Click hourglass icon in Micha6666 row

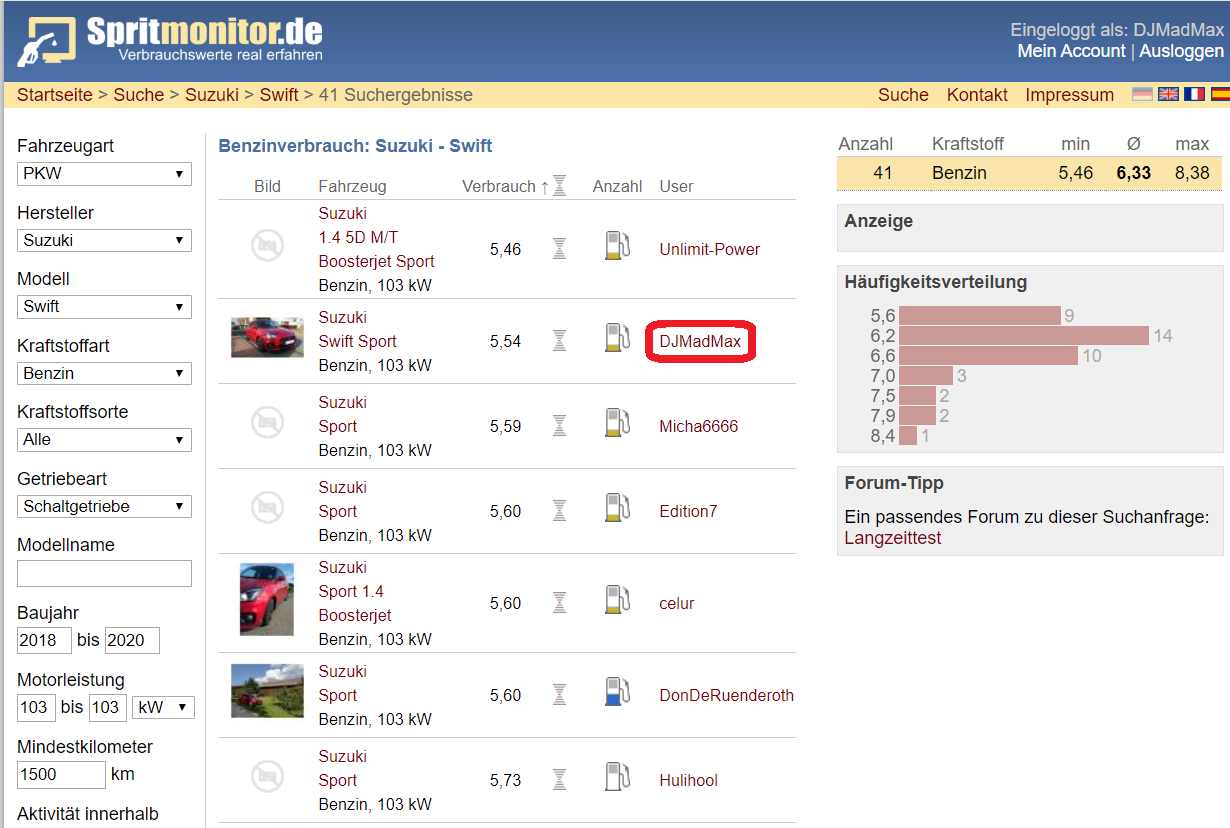tap(560, 426)
